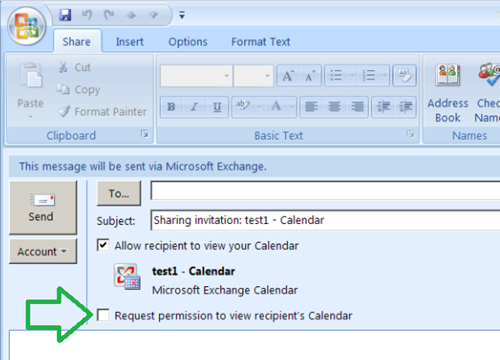Click the Center align text icon
This screenshot has height=360, width=500.
click(334, 107)
